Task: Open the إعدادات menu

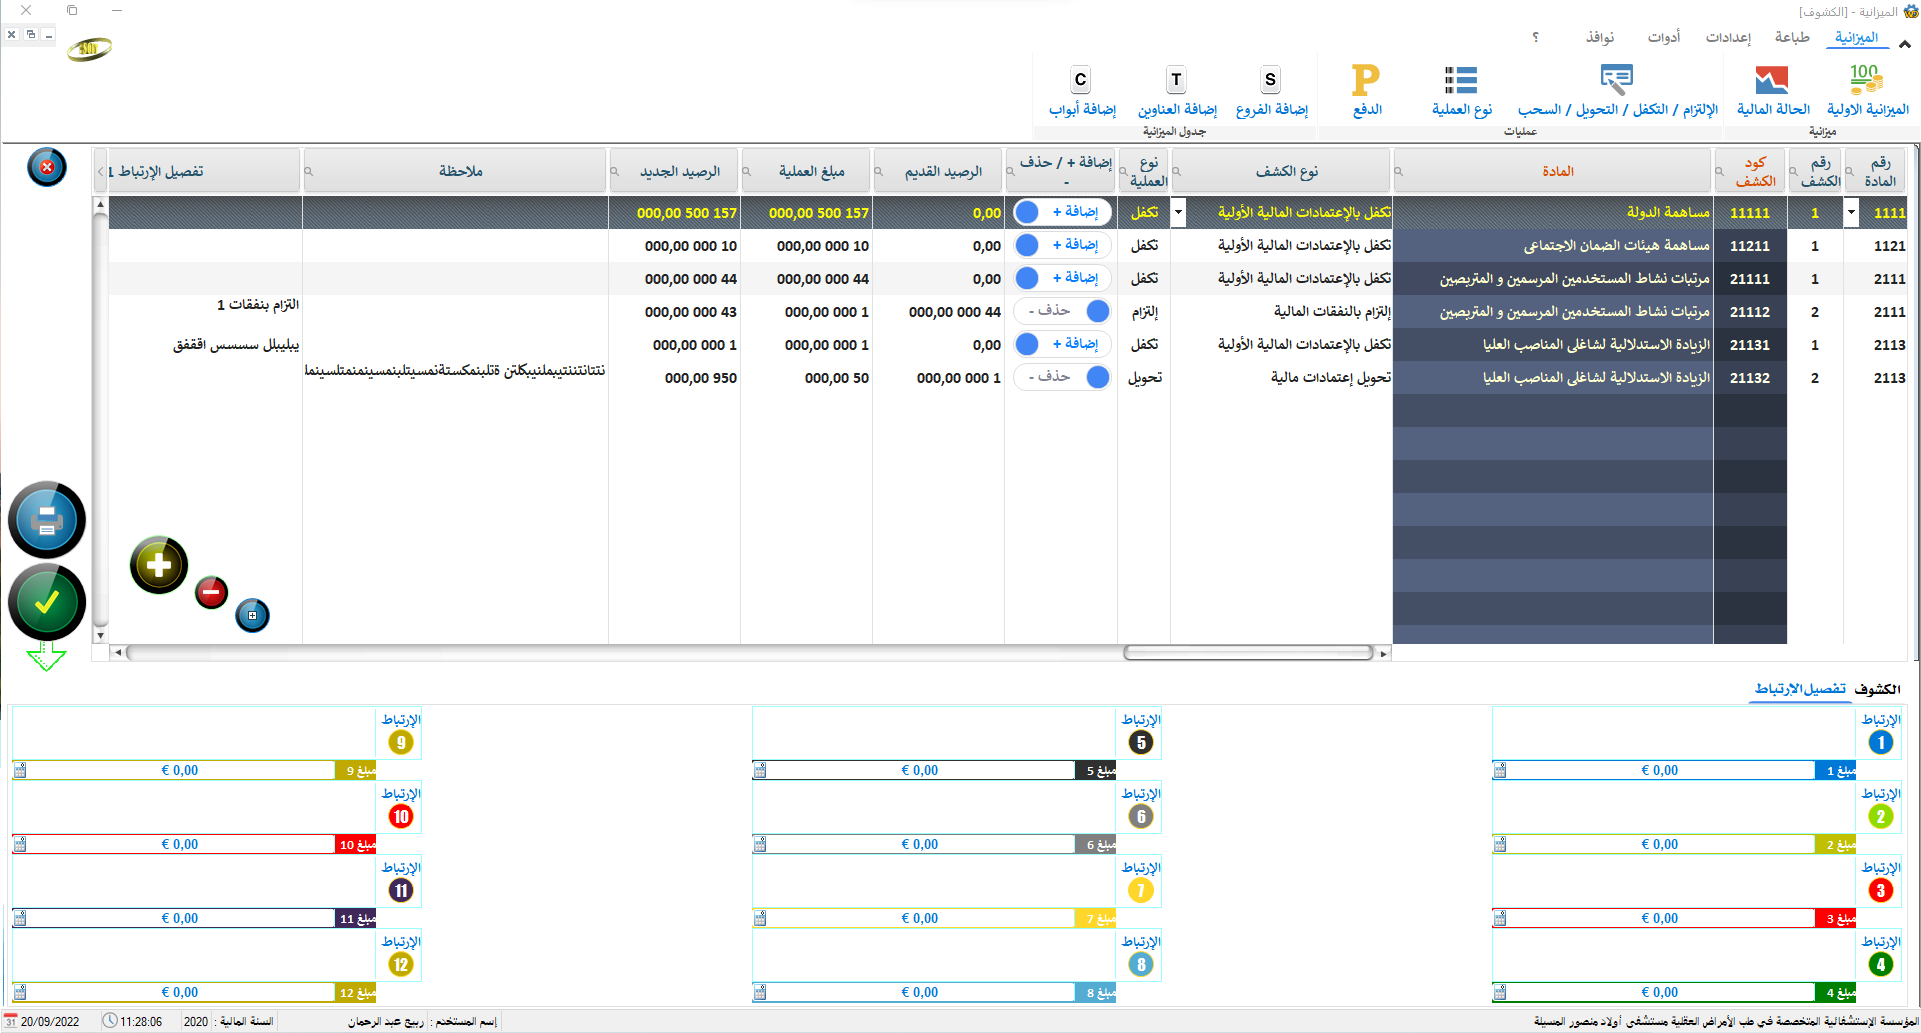Action: (x=1728, y=37)
